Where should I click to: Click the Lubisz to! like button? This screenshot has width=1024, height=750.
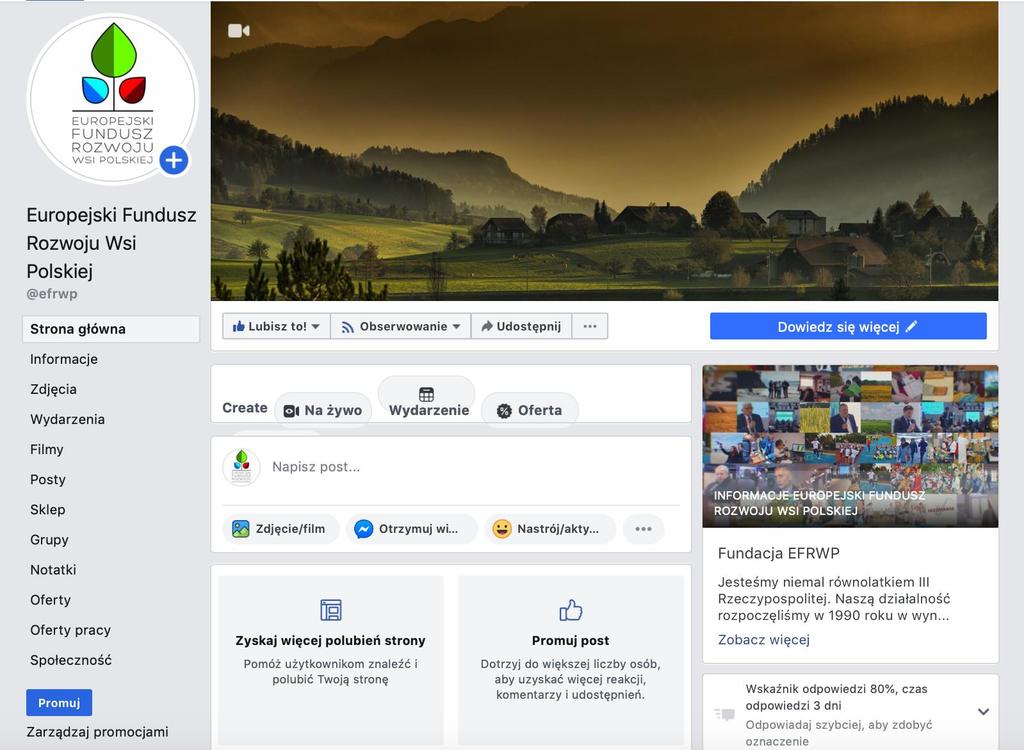pyautogui.click(x=276, y=327)
